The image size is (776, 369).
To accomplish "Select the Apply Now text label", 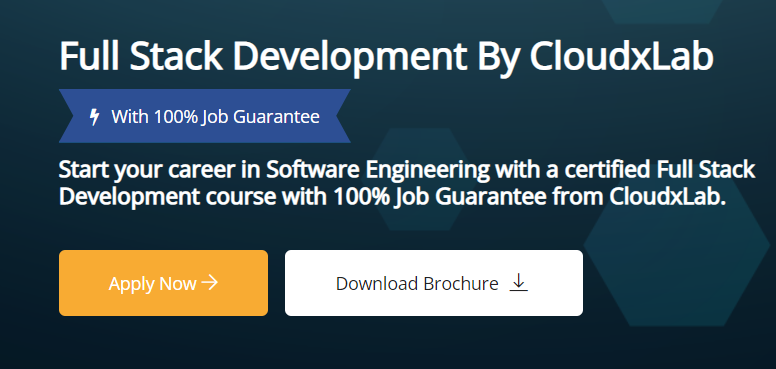I will tap(152, 284).
